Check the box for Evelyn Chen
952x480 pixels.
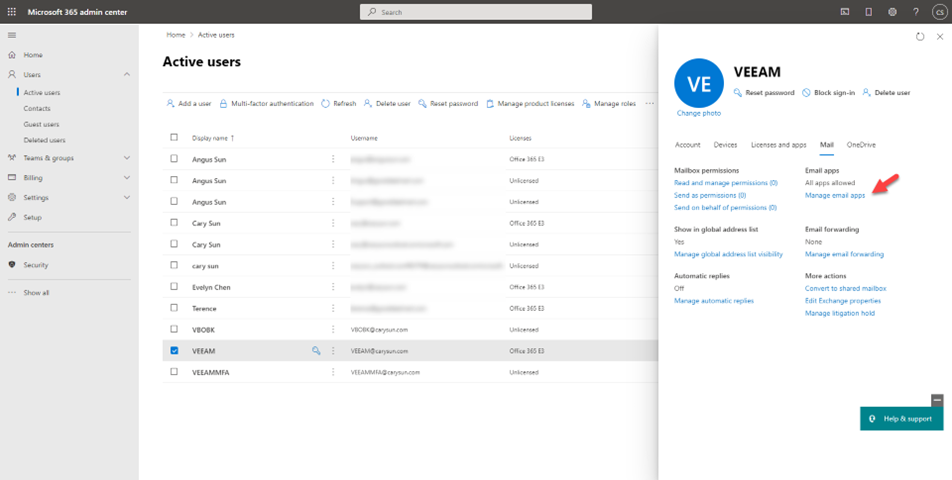[x=174, y=286]
